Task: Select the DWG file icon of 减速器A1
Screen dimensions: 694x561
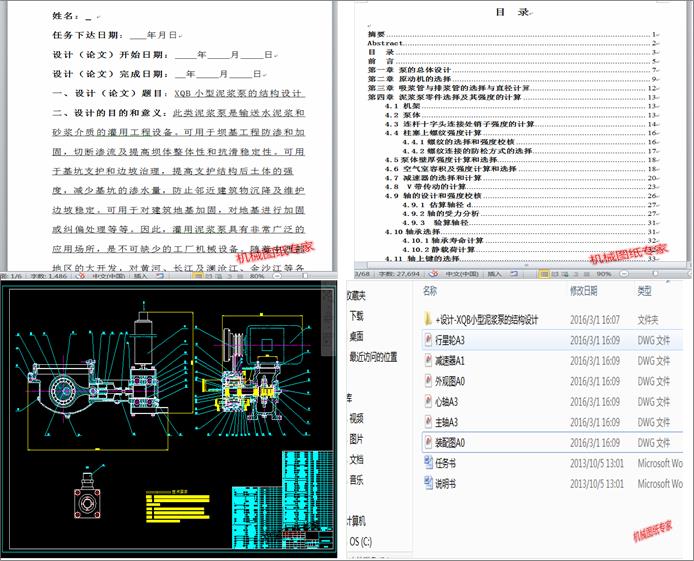Action: point(428,360)
